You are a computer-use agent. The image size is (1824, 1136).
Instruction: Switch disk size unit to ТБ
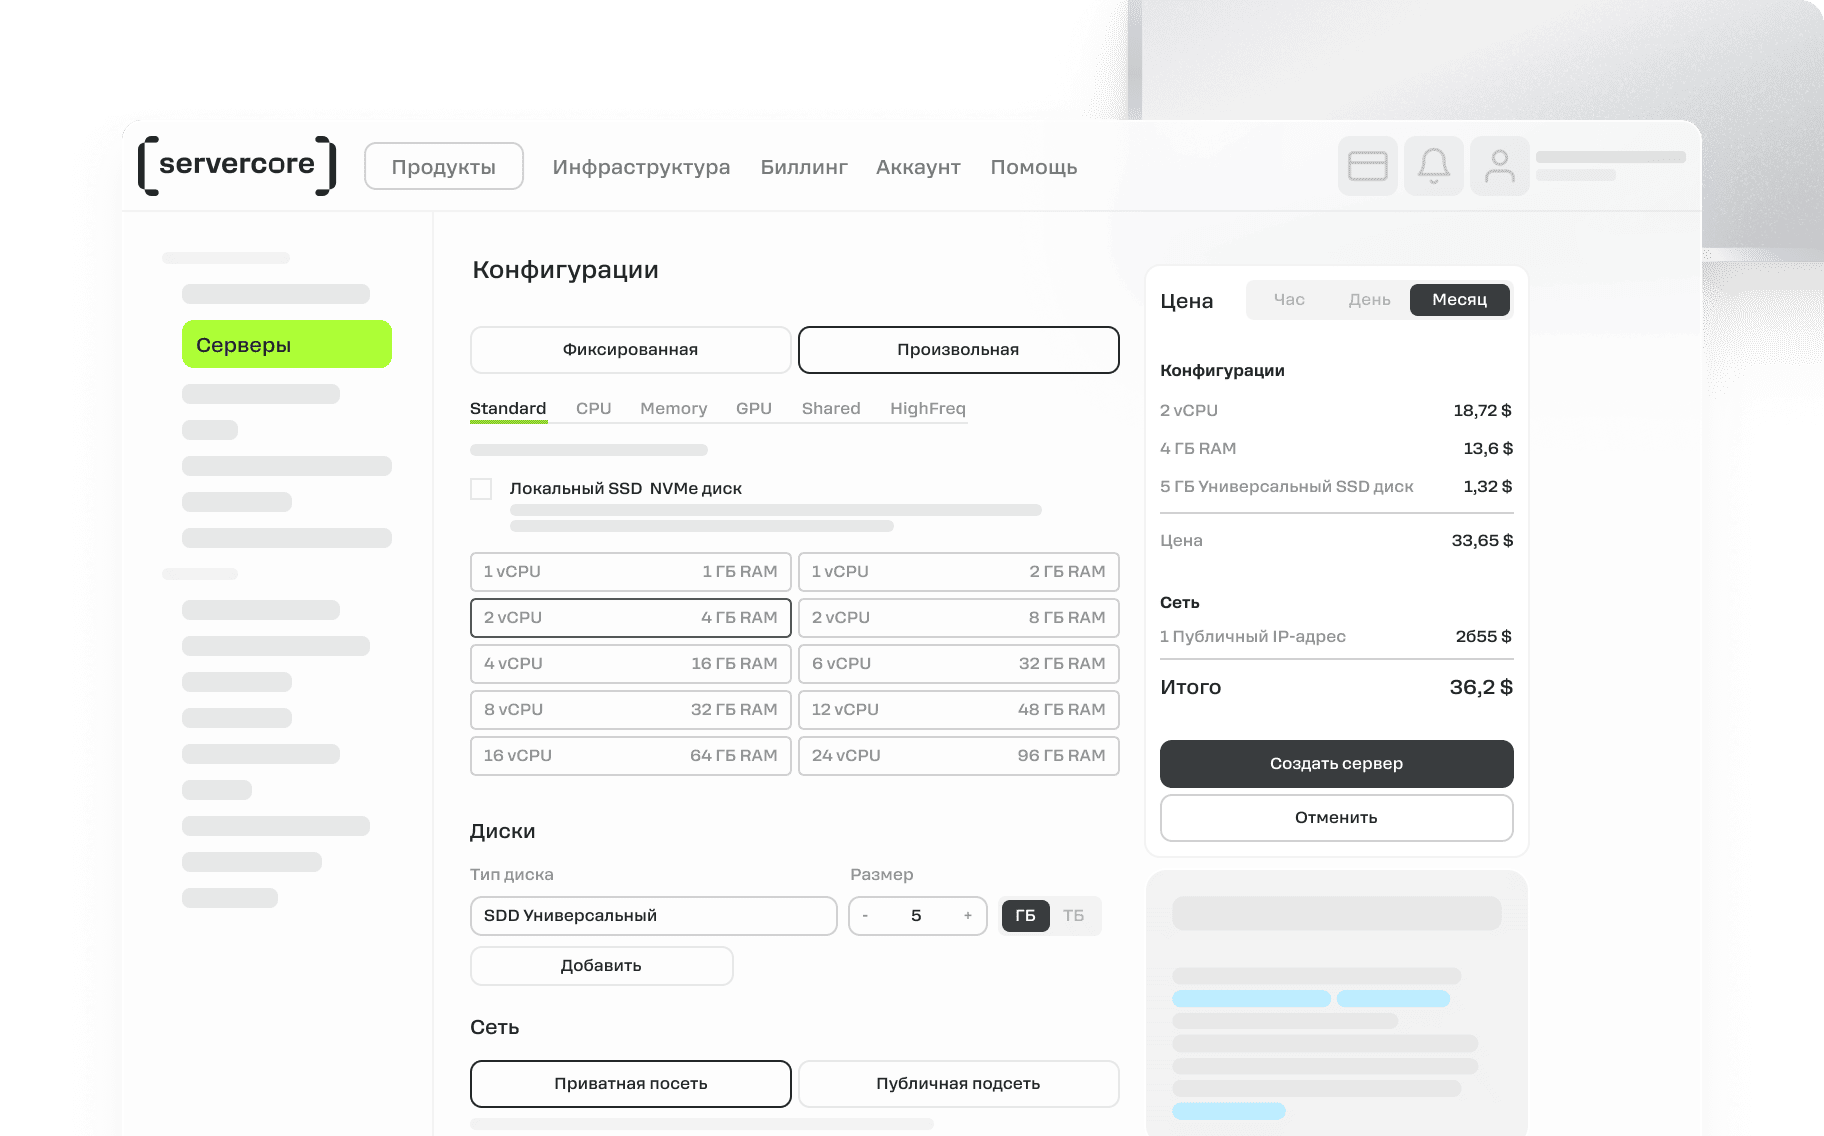[1073, 916]
